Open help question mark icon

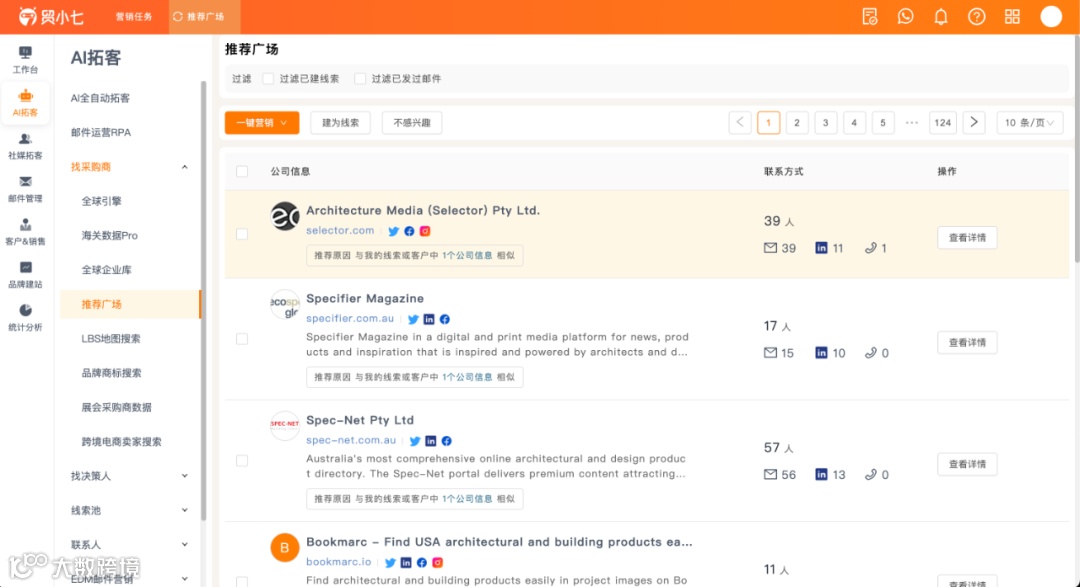click(976, 17)
